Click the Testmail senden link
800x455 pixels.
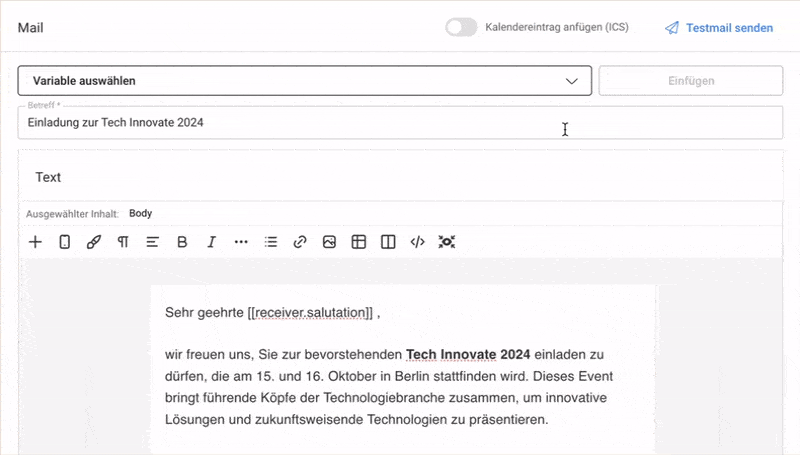719,28
